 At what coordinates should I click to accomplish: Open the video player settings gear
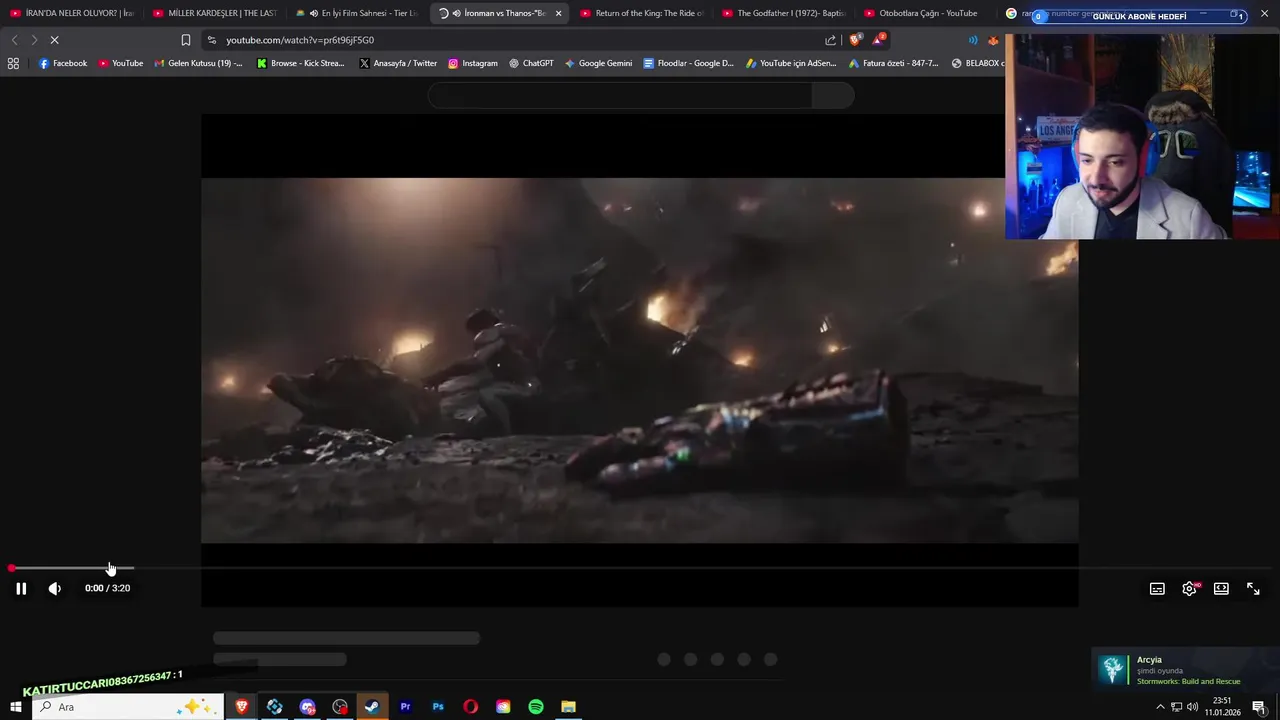pos(1189,589)
